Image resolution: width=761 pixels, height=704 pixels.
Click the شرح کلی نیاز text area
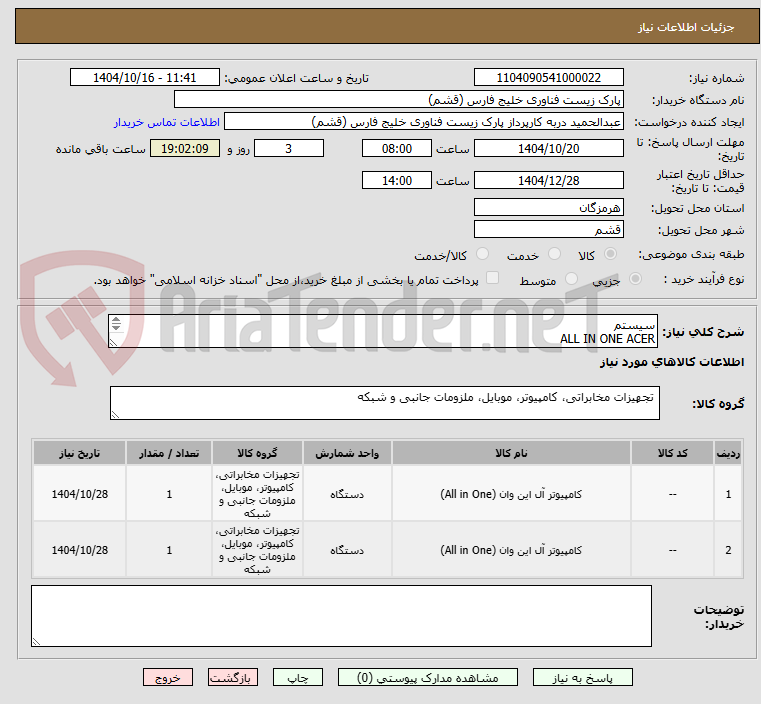click(x=383, y=331)
